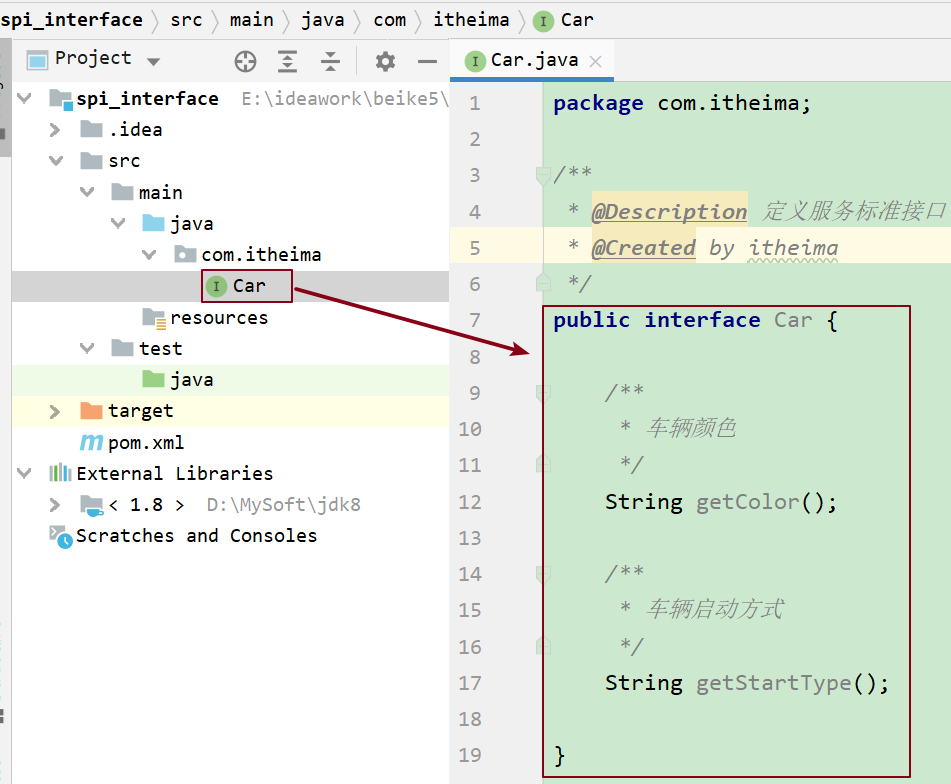This screenshot has width=951, height=784.
Task: Expand the target folder
Action: pos(56,411)
